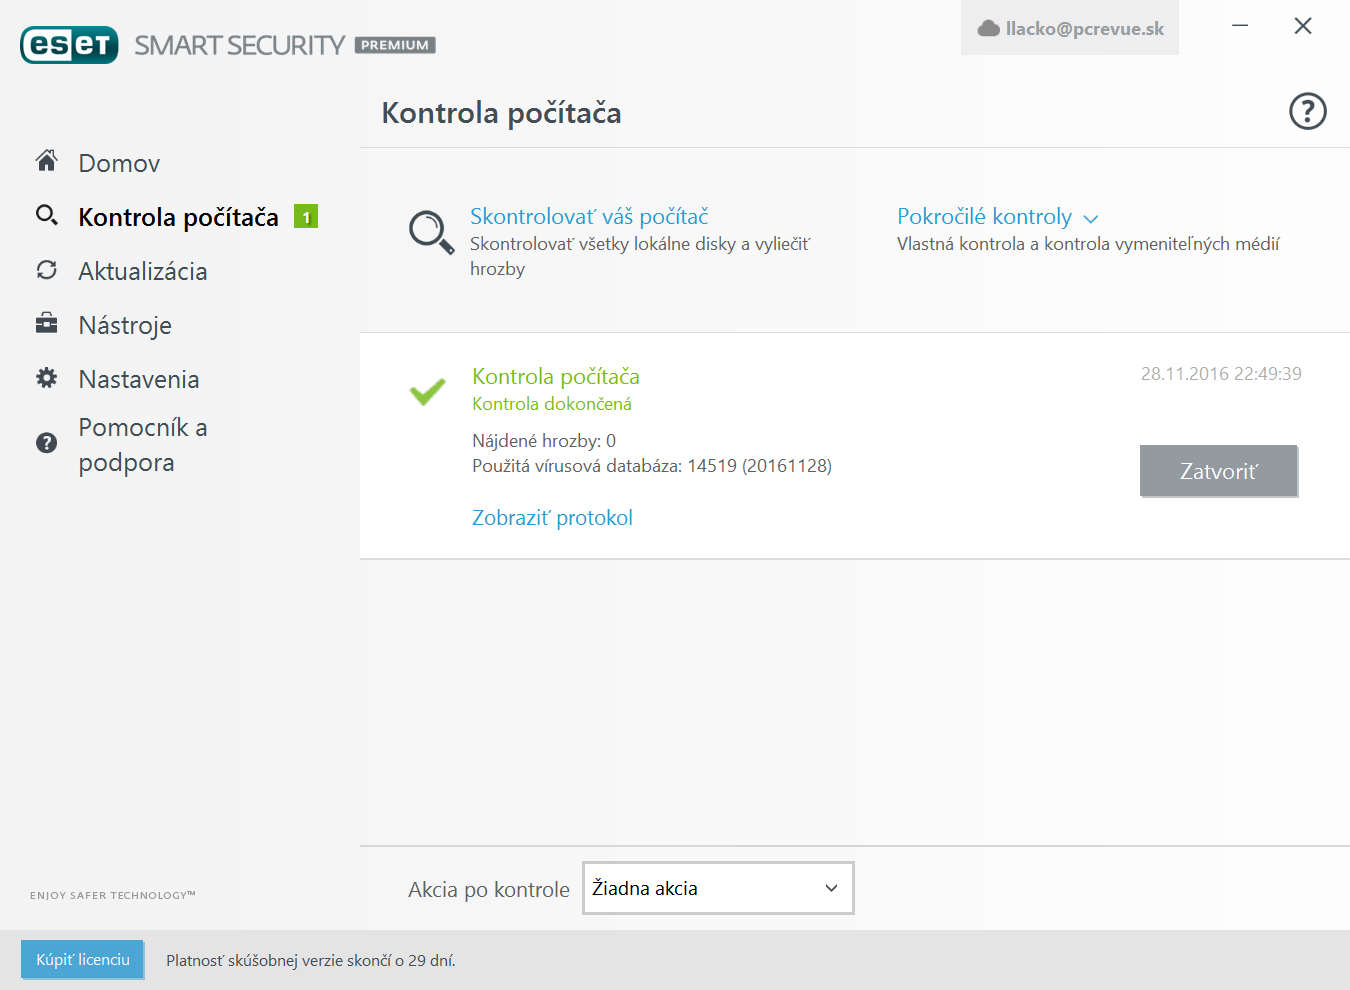Click the large scan magnifying glass icon
The height and width of the screenshot is (990, 1350).
[431, 232]
